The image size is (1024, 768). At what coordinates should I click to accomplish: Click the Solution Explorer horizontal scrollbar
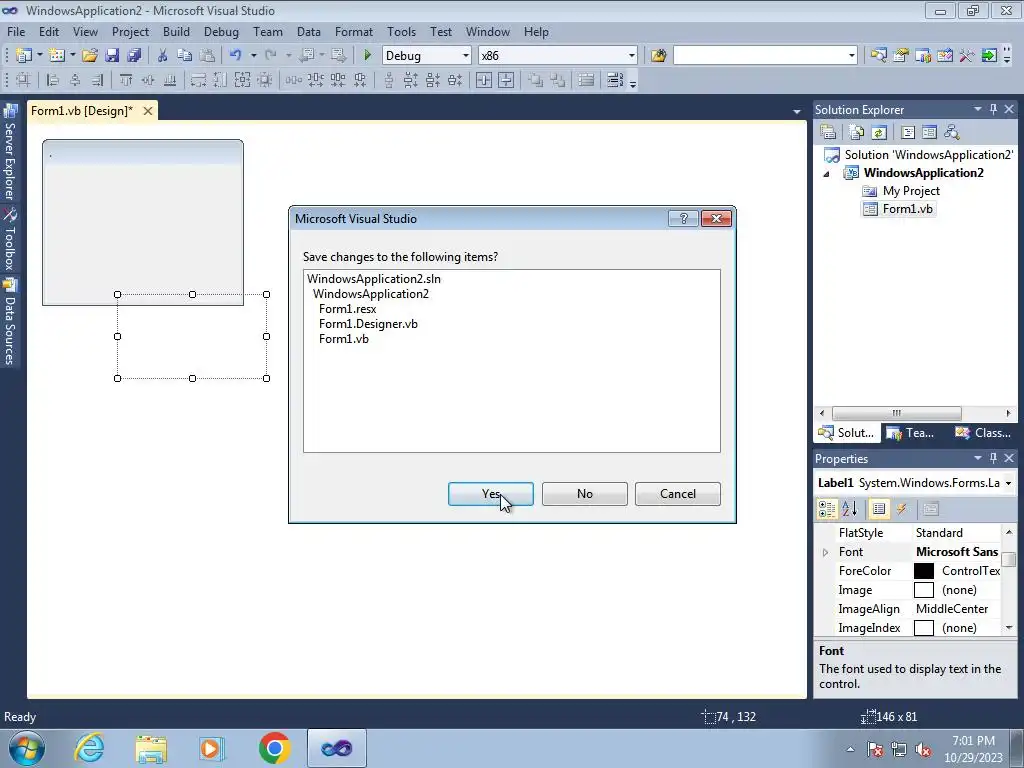pyautogui.click(x=915, y=413)
